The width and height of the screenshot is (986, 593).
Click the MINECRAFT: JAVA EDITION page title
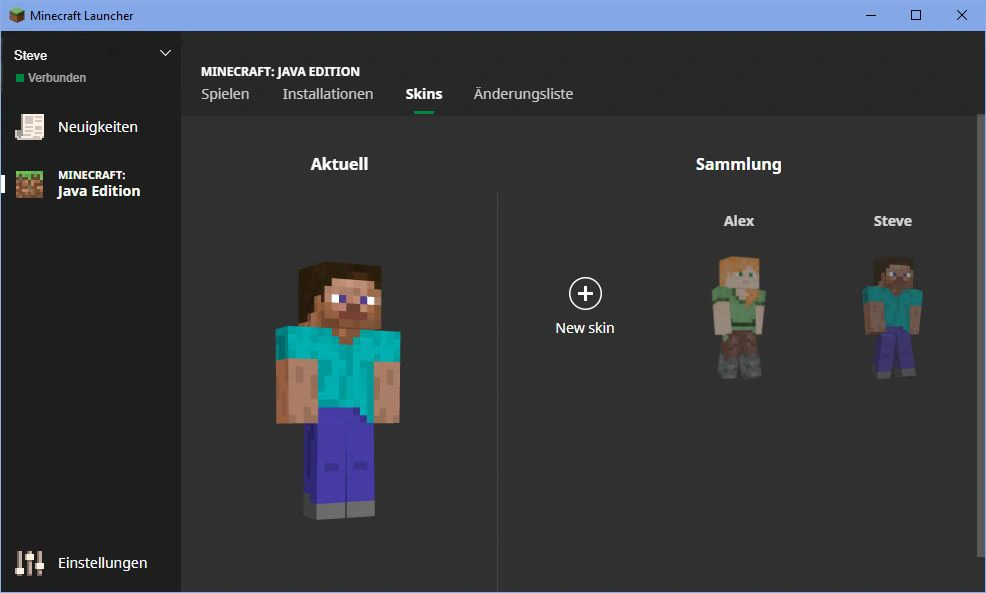(x=280, y=72)
